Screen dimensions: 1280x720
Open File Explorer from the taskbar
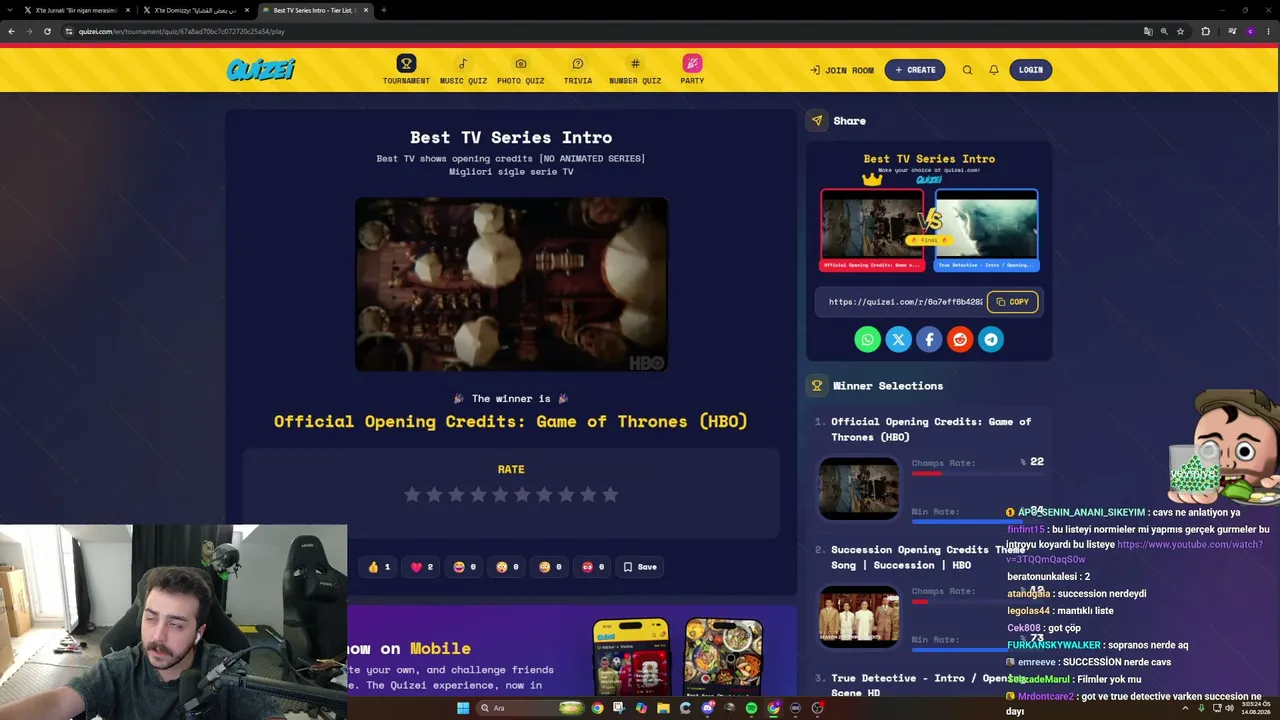tap(663, 708)
